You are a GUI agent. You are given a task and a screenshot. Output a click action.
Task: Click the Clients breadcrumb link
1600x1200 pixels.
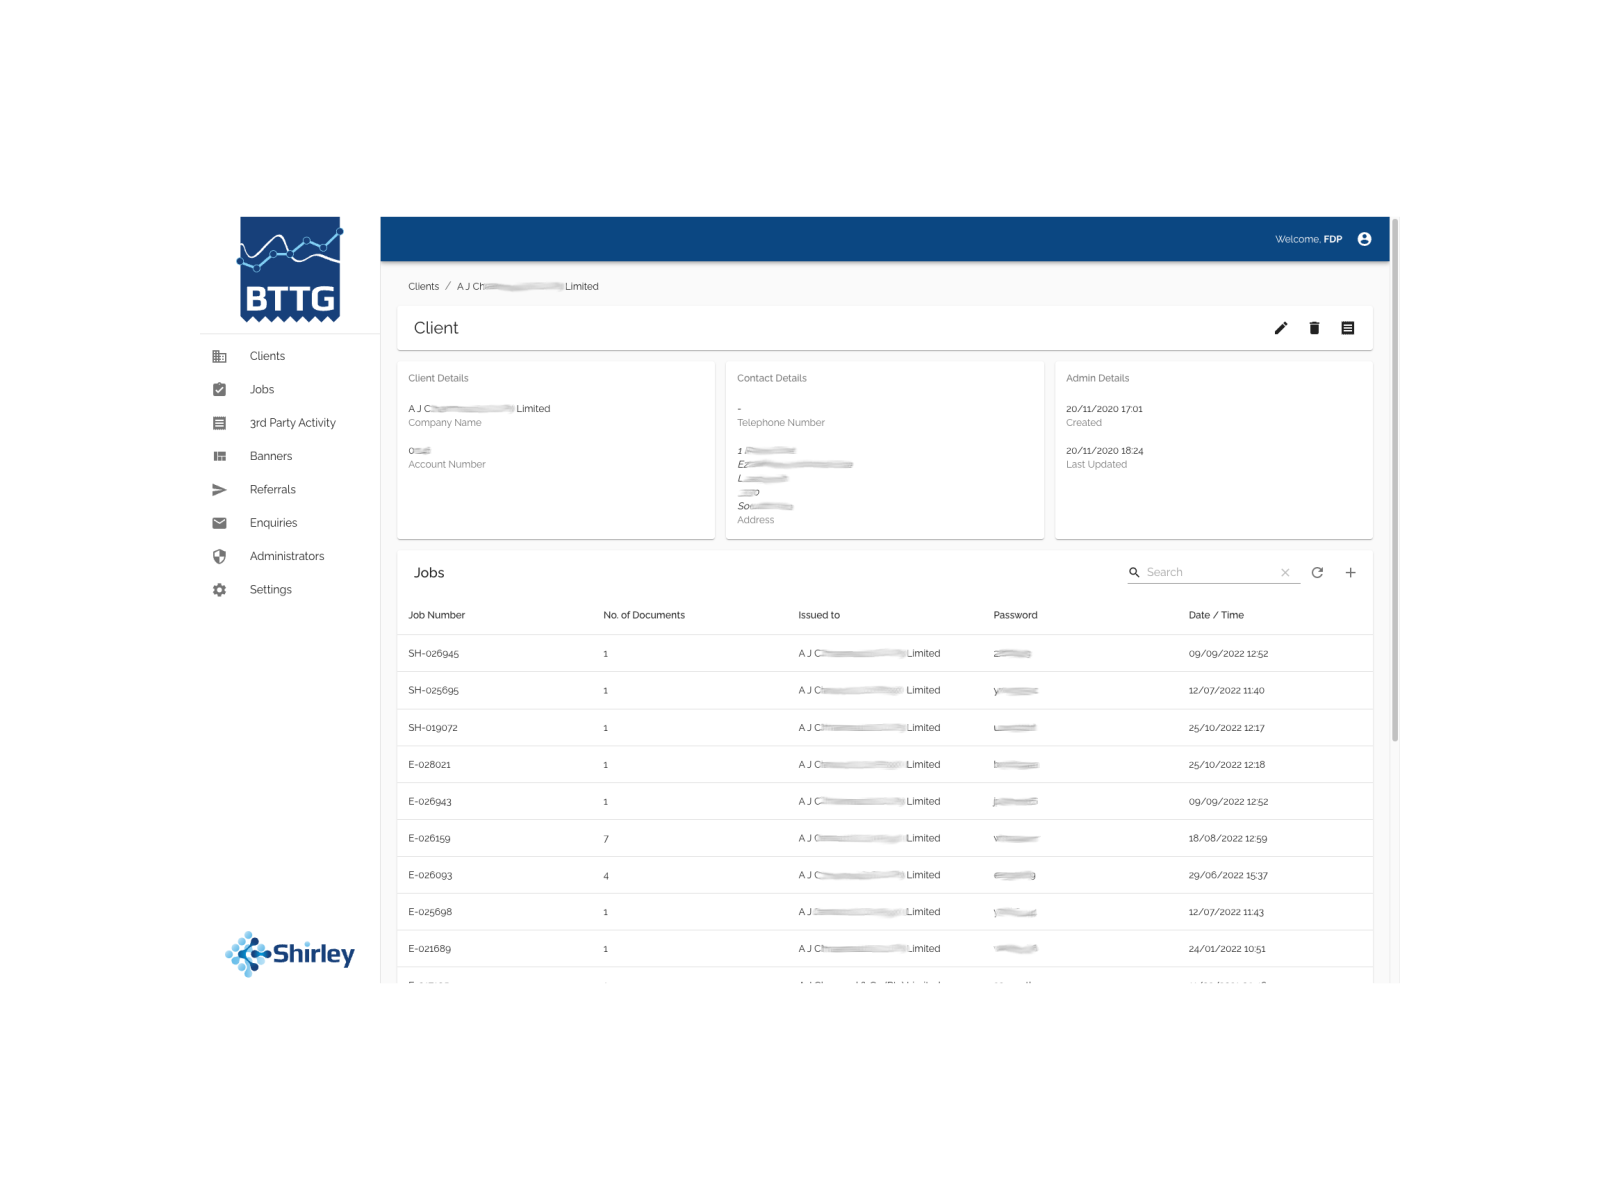(423, 287)
